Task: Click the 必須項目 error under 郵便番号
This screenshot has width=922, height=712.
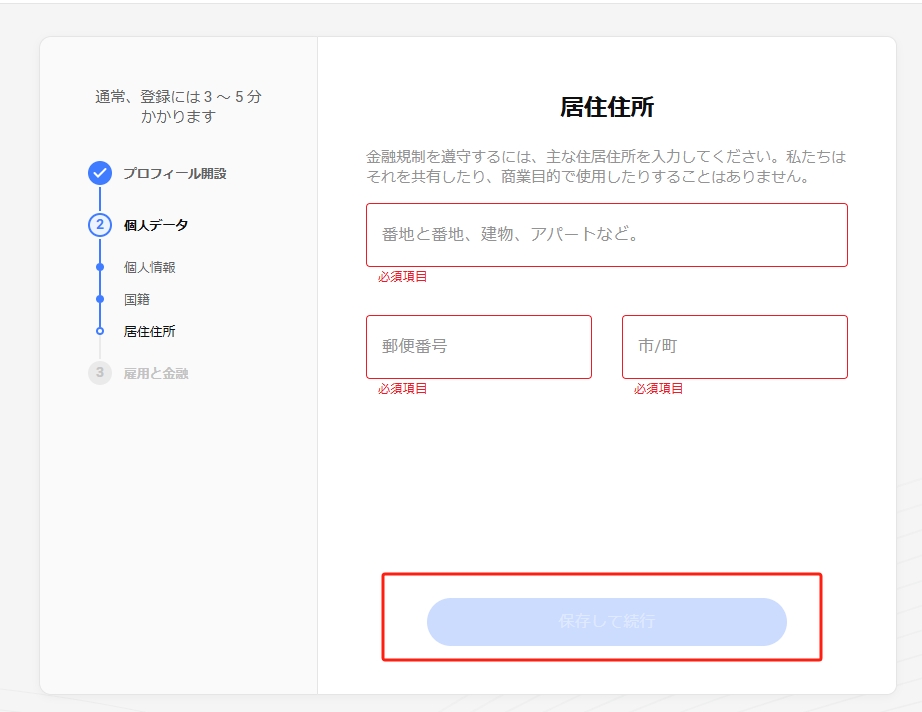Action: click(402, 389)
